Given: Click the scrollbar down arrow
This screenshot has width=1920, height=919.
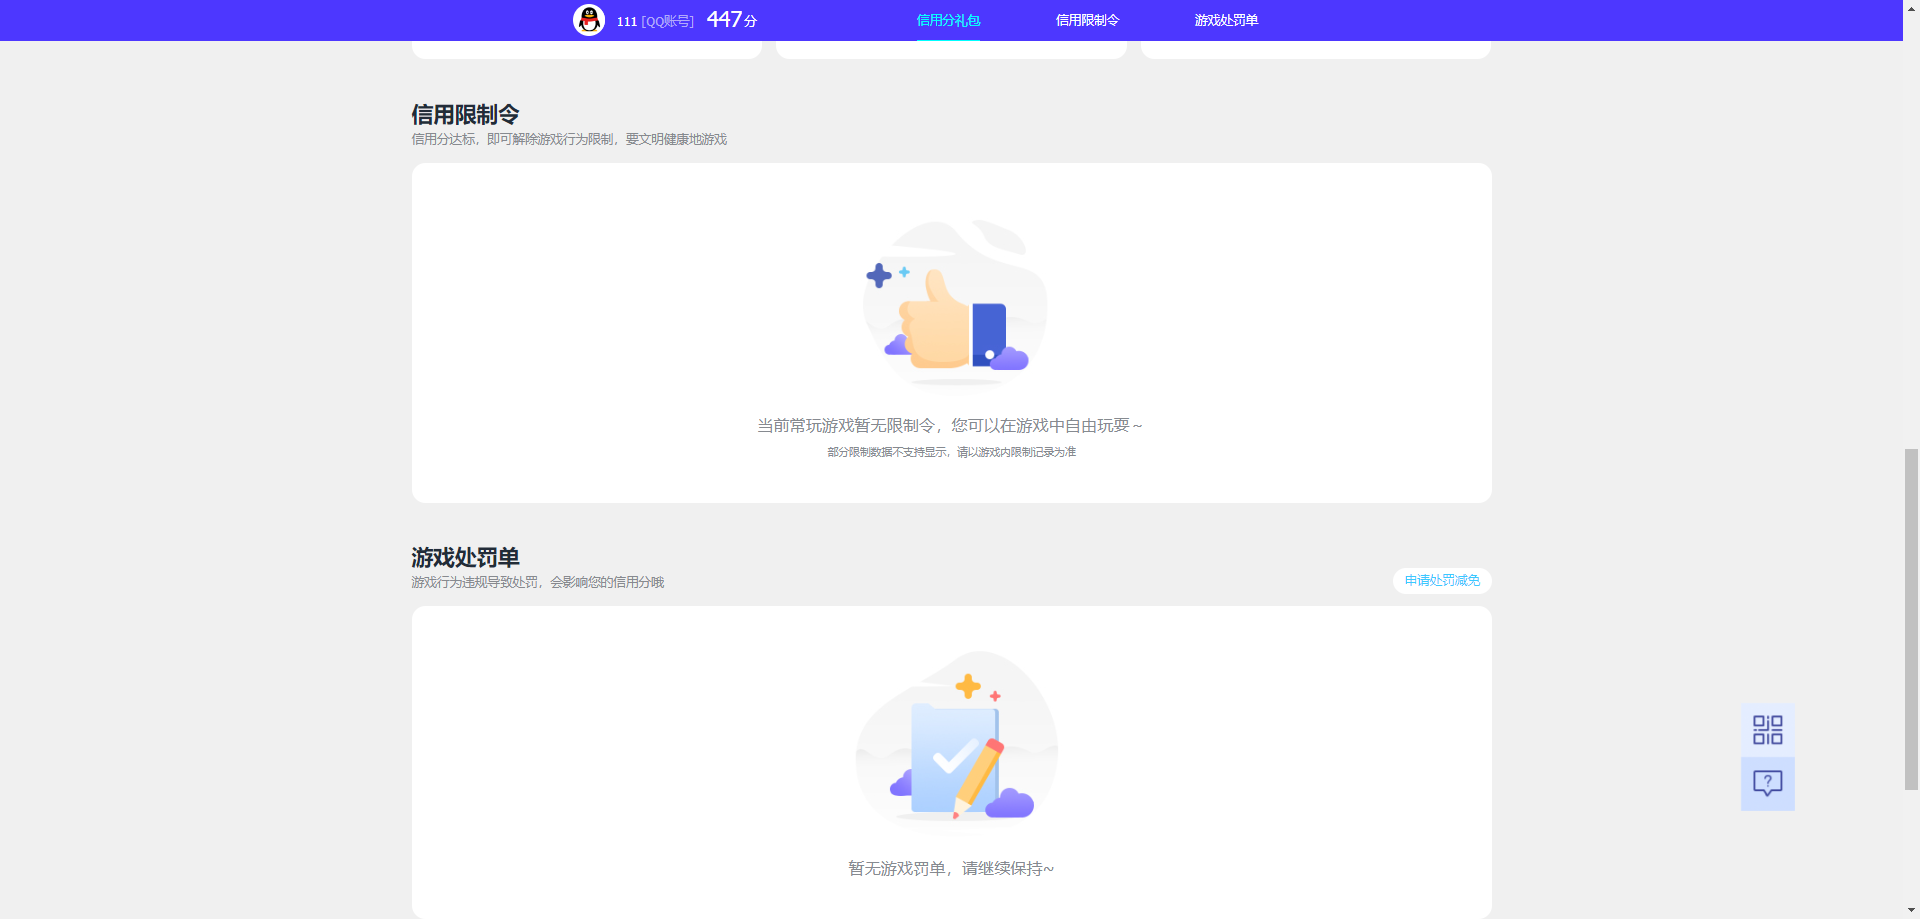Looking at the screenshot, I should point(1911,910).
